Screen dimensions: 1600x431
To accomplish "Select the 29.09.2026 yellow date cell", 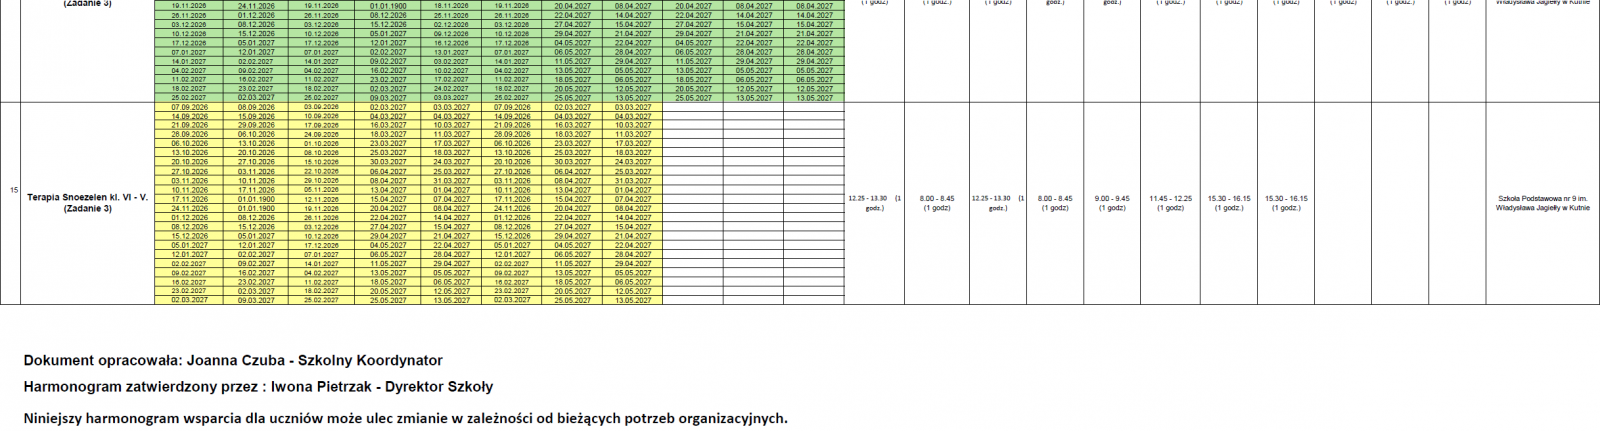I will click(x=256, y=125).
